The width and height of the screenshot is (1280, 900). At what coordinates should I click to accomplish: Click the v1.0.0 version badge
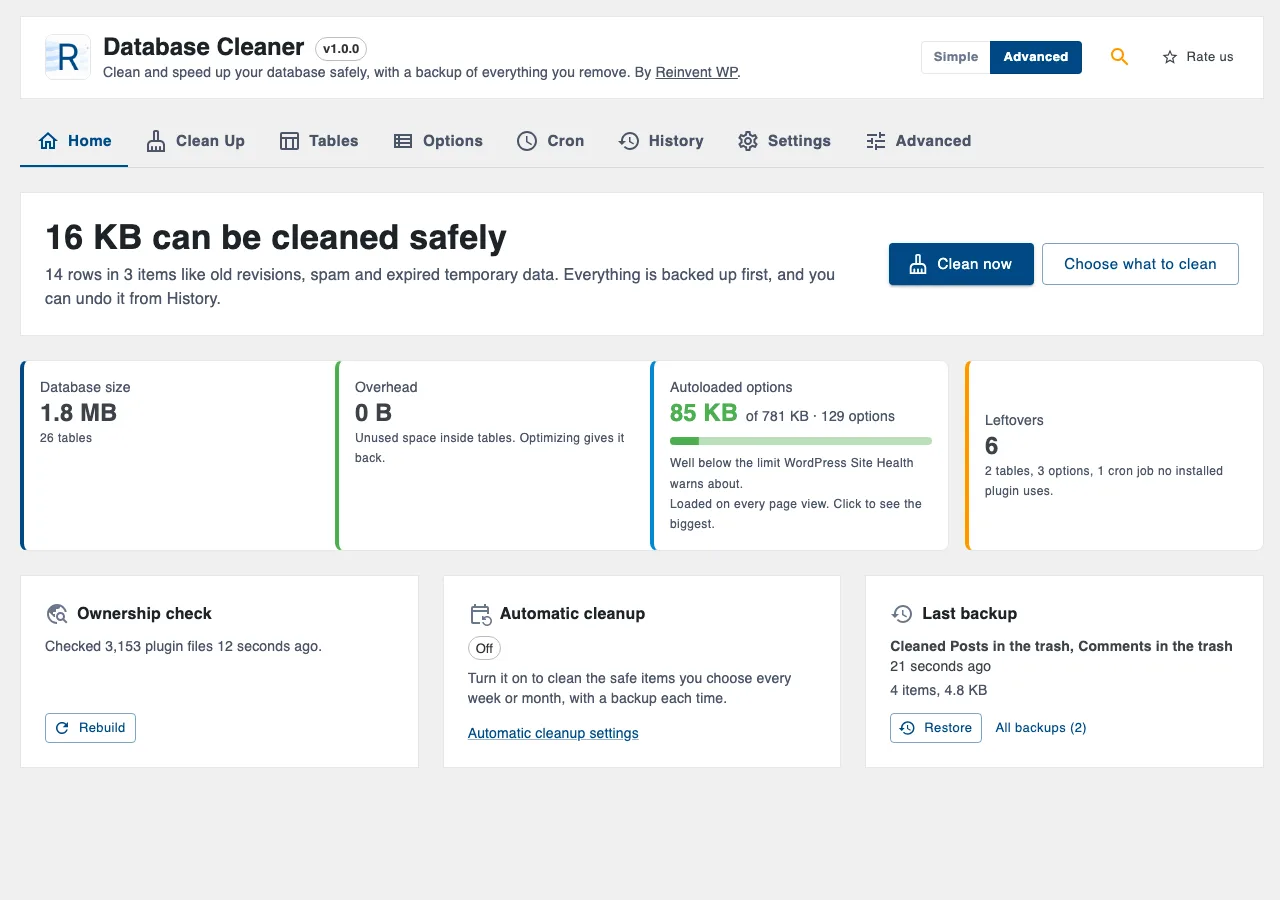click(341, 48)
